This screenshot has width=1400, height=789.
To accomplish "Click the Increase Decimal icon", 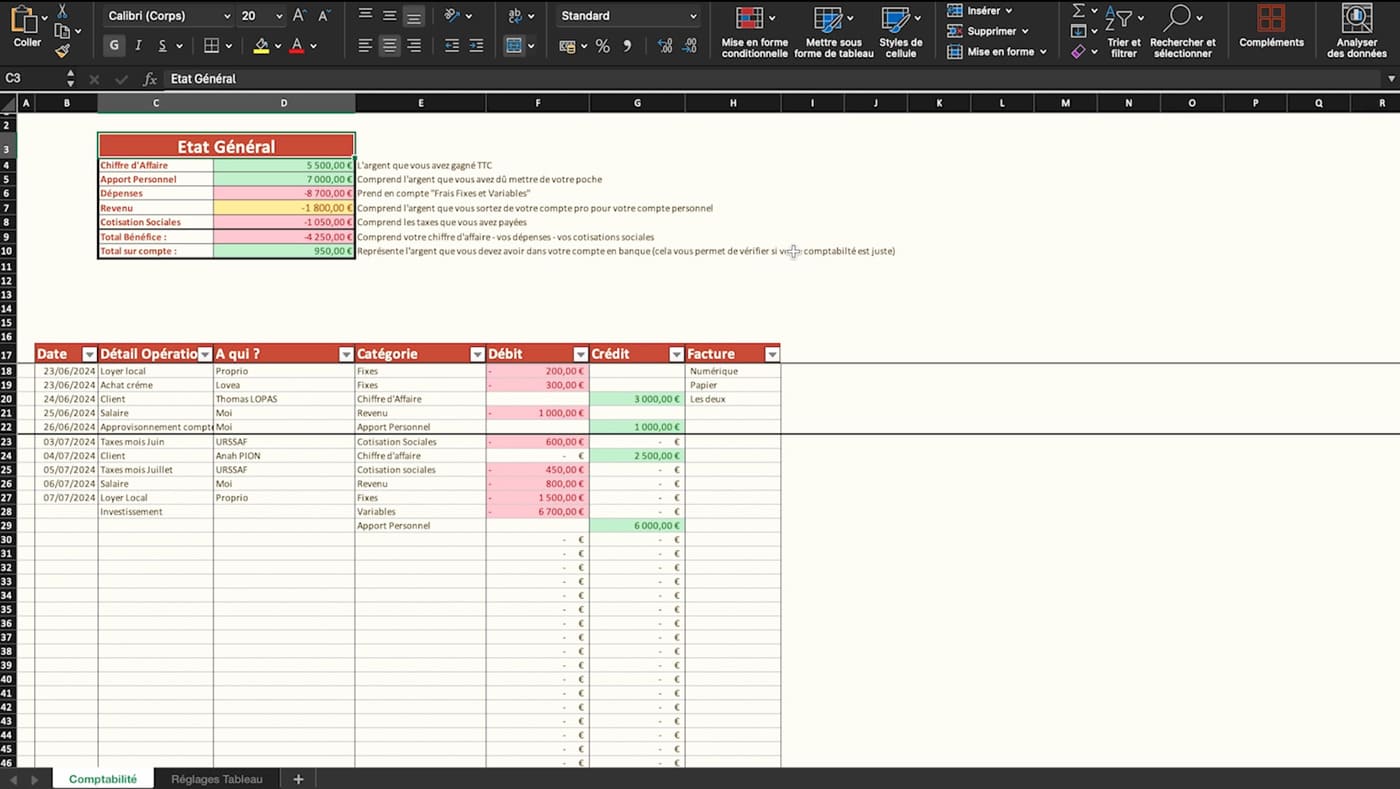I will pos(665,46).
